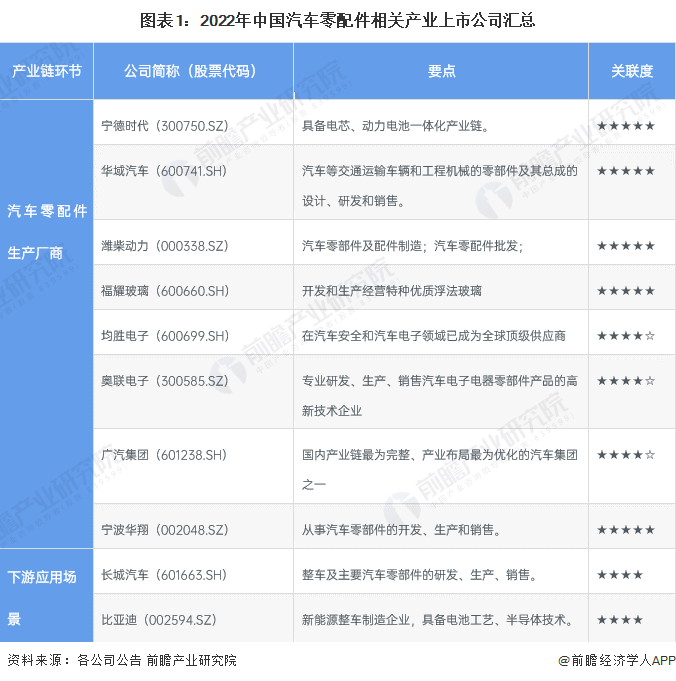Click text '整车及主要汽车零部件的研发、生产、销售。'
Viewport: 676px width, 681px height.
point(419,575)
